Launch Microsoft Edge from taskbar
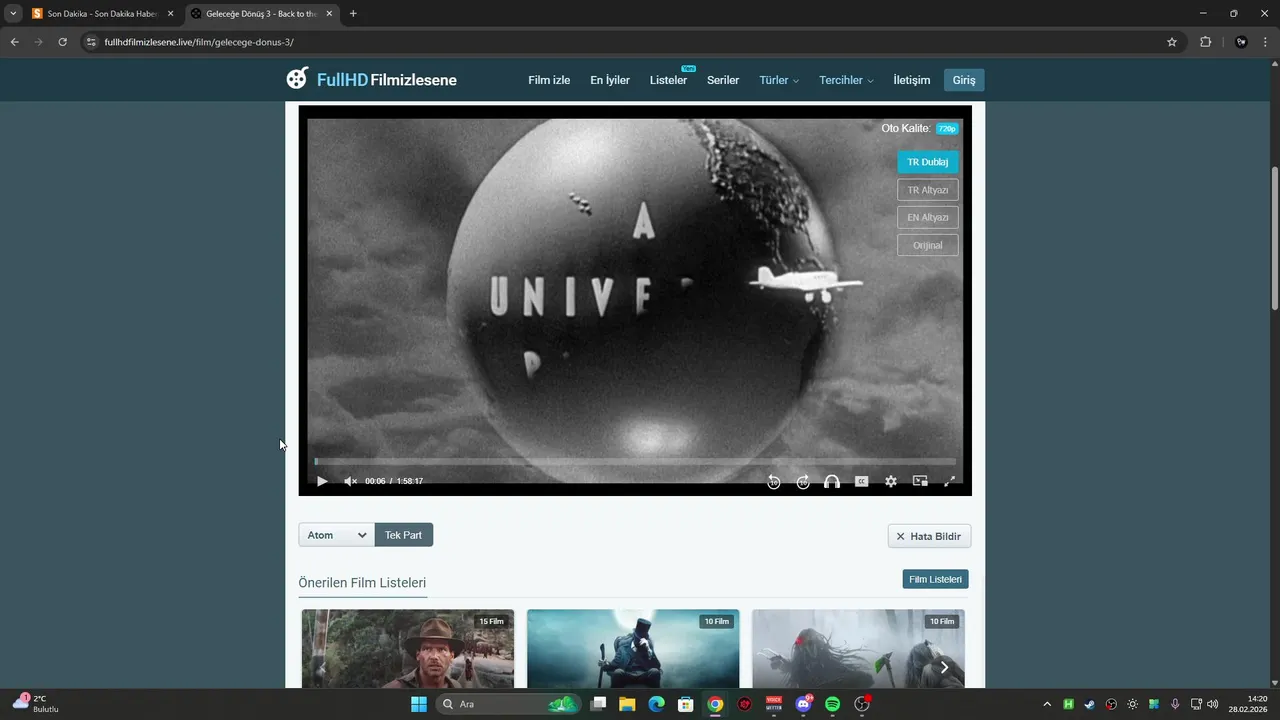1280x720 pixels. 656,704
